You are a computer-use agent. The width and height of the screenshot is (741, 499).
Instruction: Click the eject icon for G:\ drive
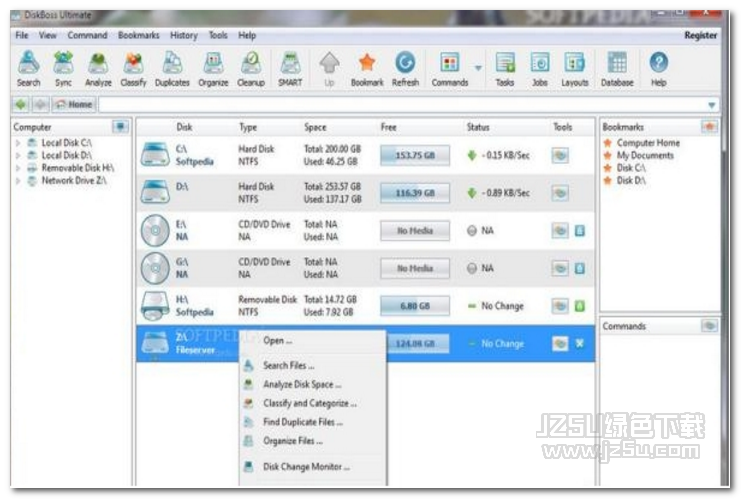[x=580, y=268]
